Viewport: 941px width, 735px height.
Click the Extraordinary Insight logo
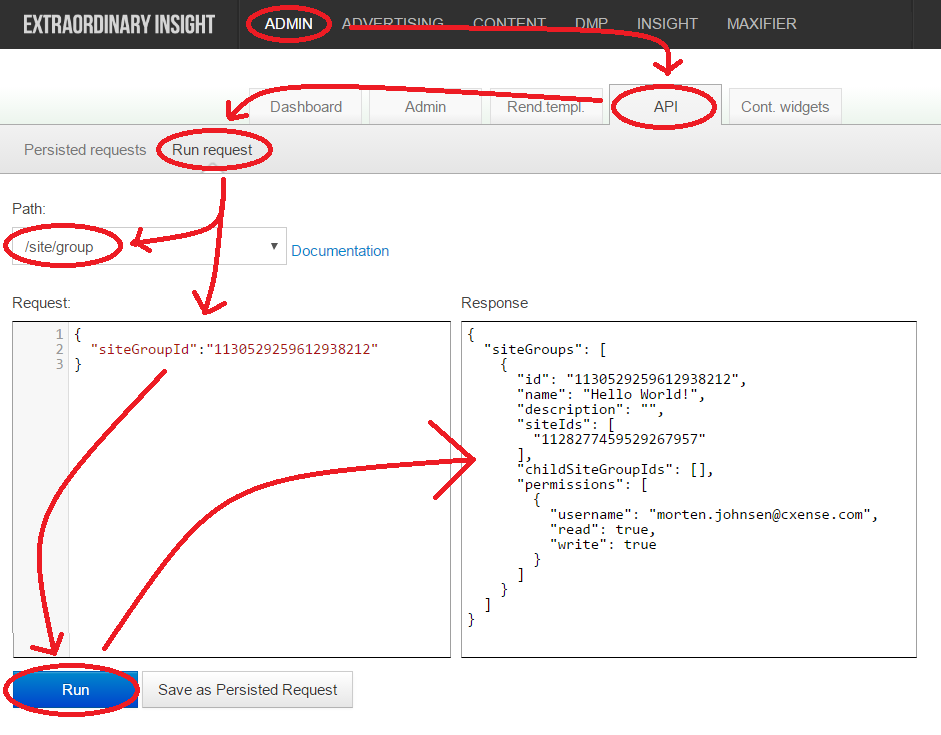[119, 25]
